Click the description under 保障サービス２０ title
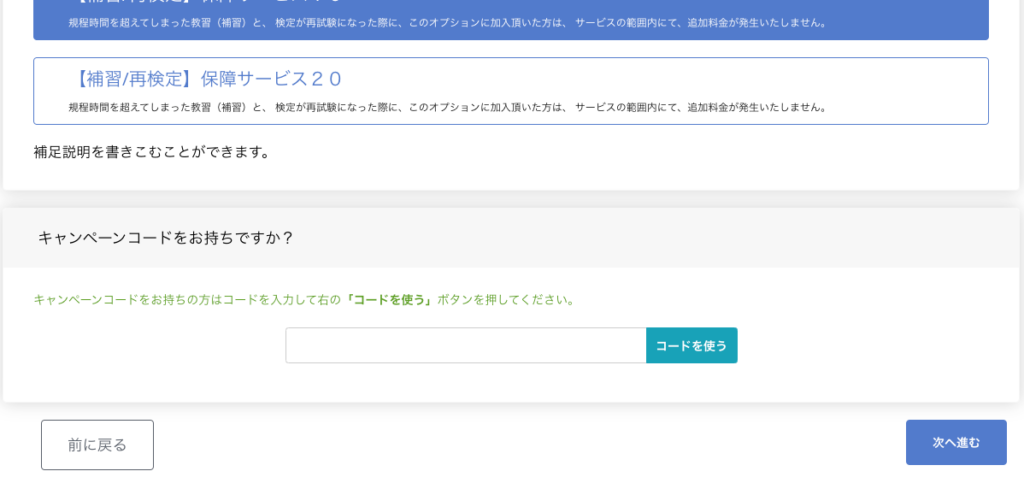This screenshot has height=483, width=1024. click(x=447, y=107)
